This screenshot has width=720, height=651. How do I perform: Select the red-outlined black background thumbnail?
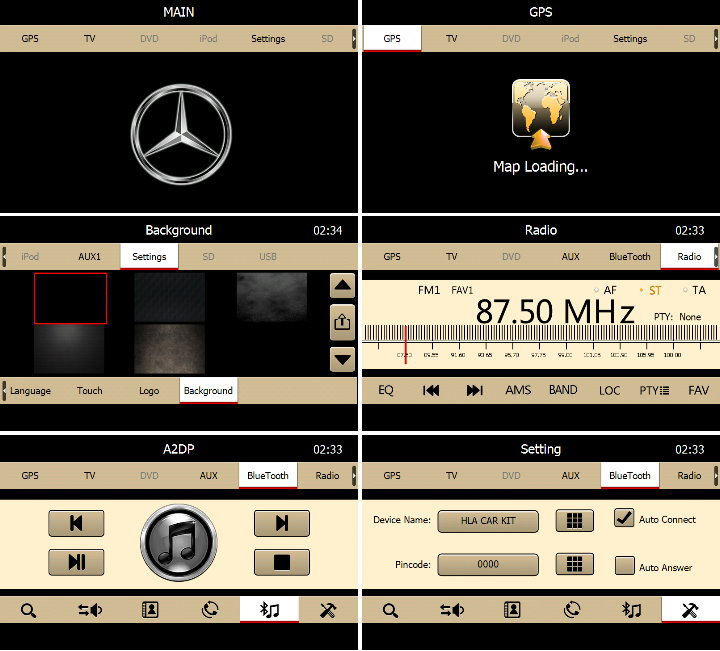[x=70, y=298]
